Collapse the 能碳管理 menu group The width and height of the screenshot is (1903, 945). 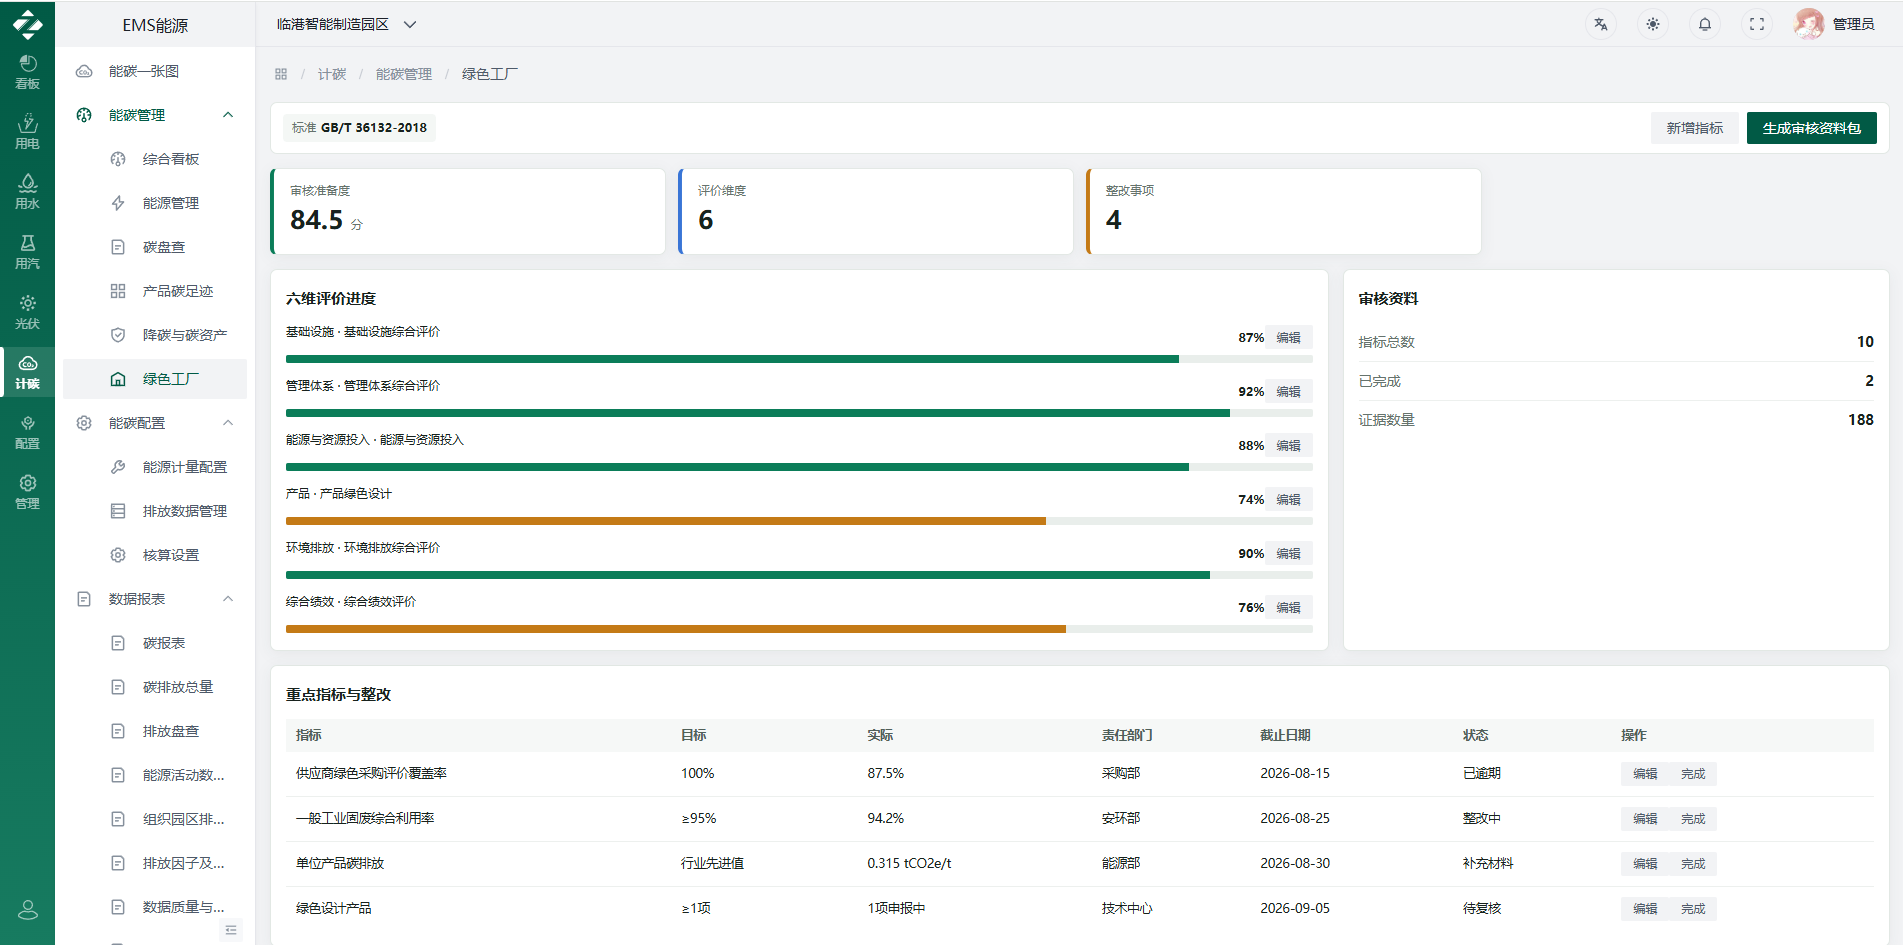click(155, 115)
